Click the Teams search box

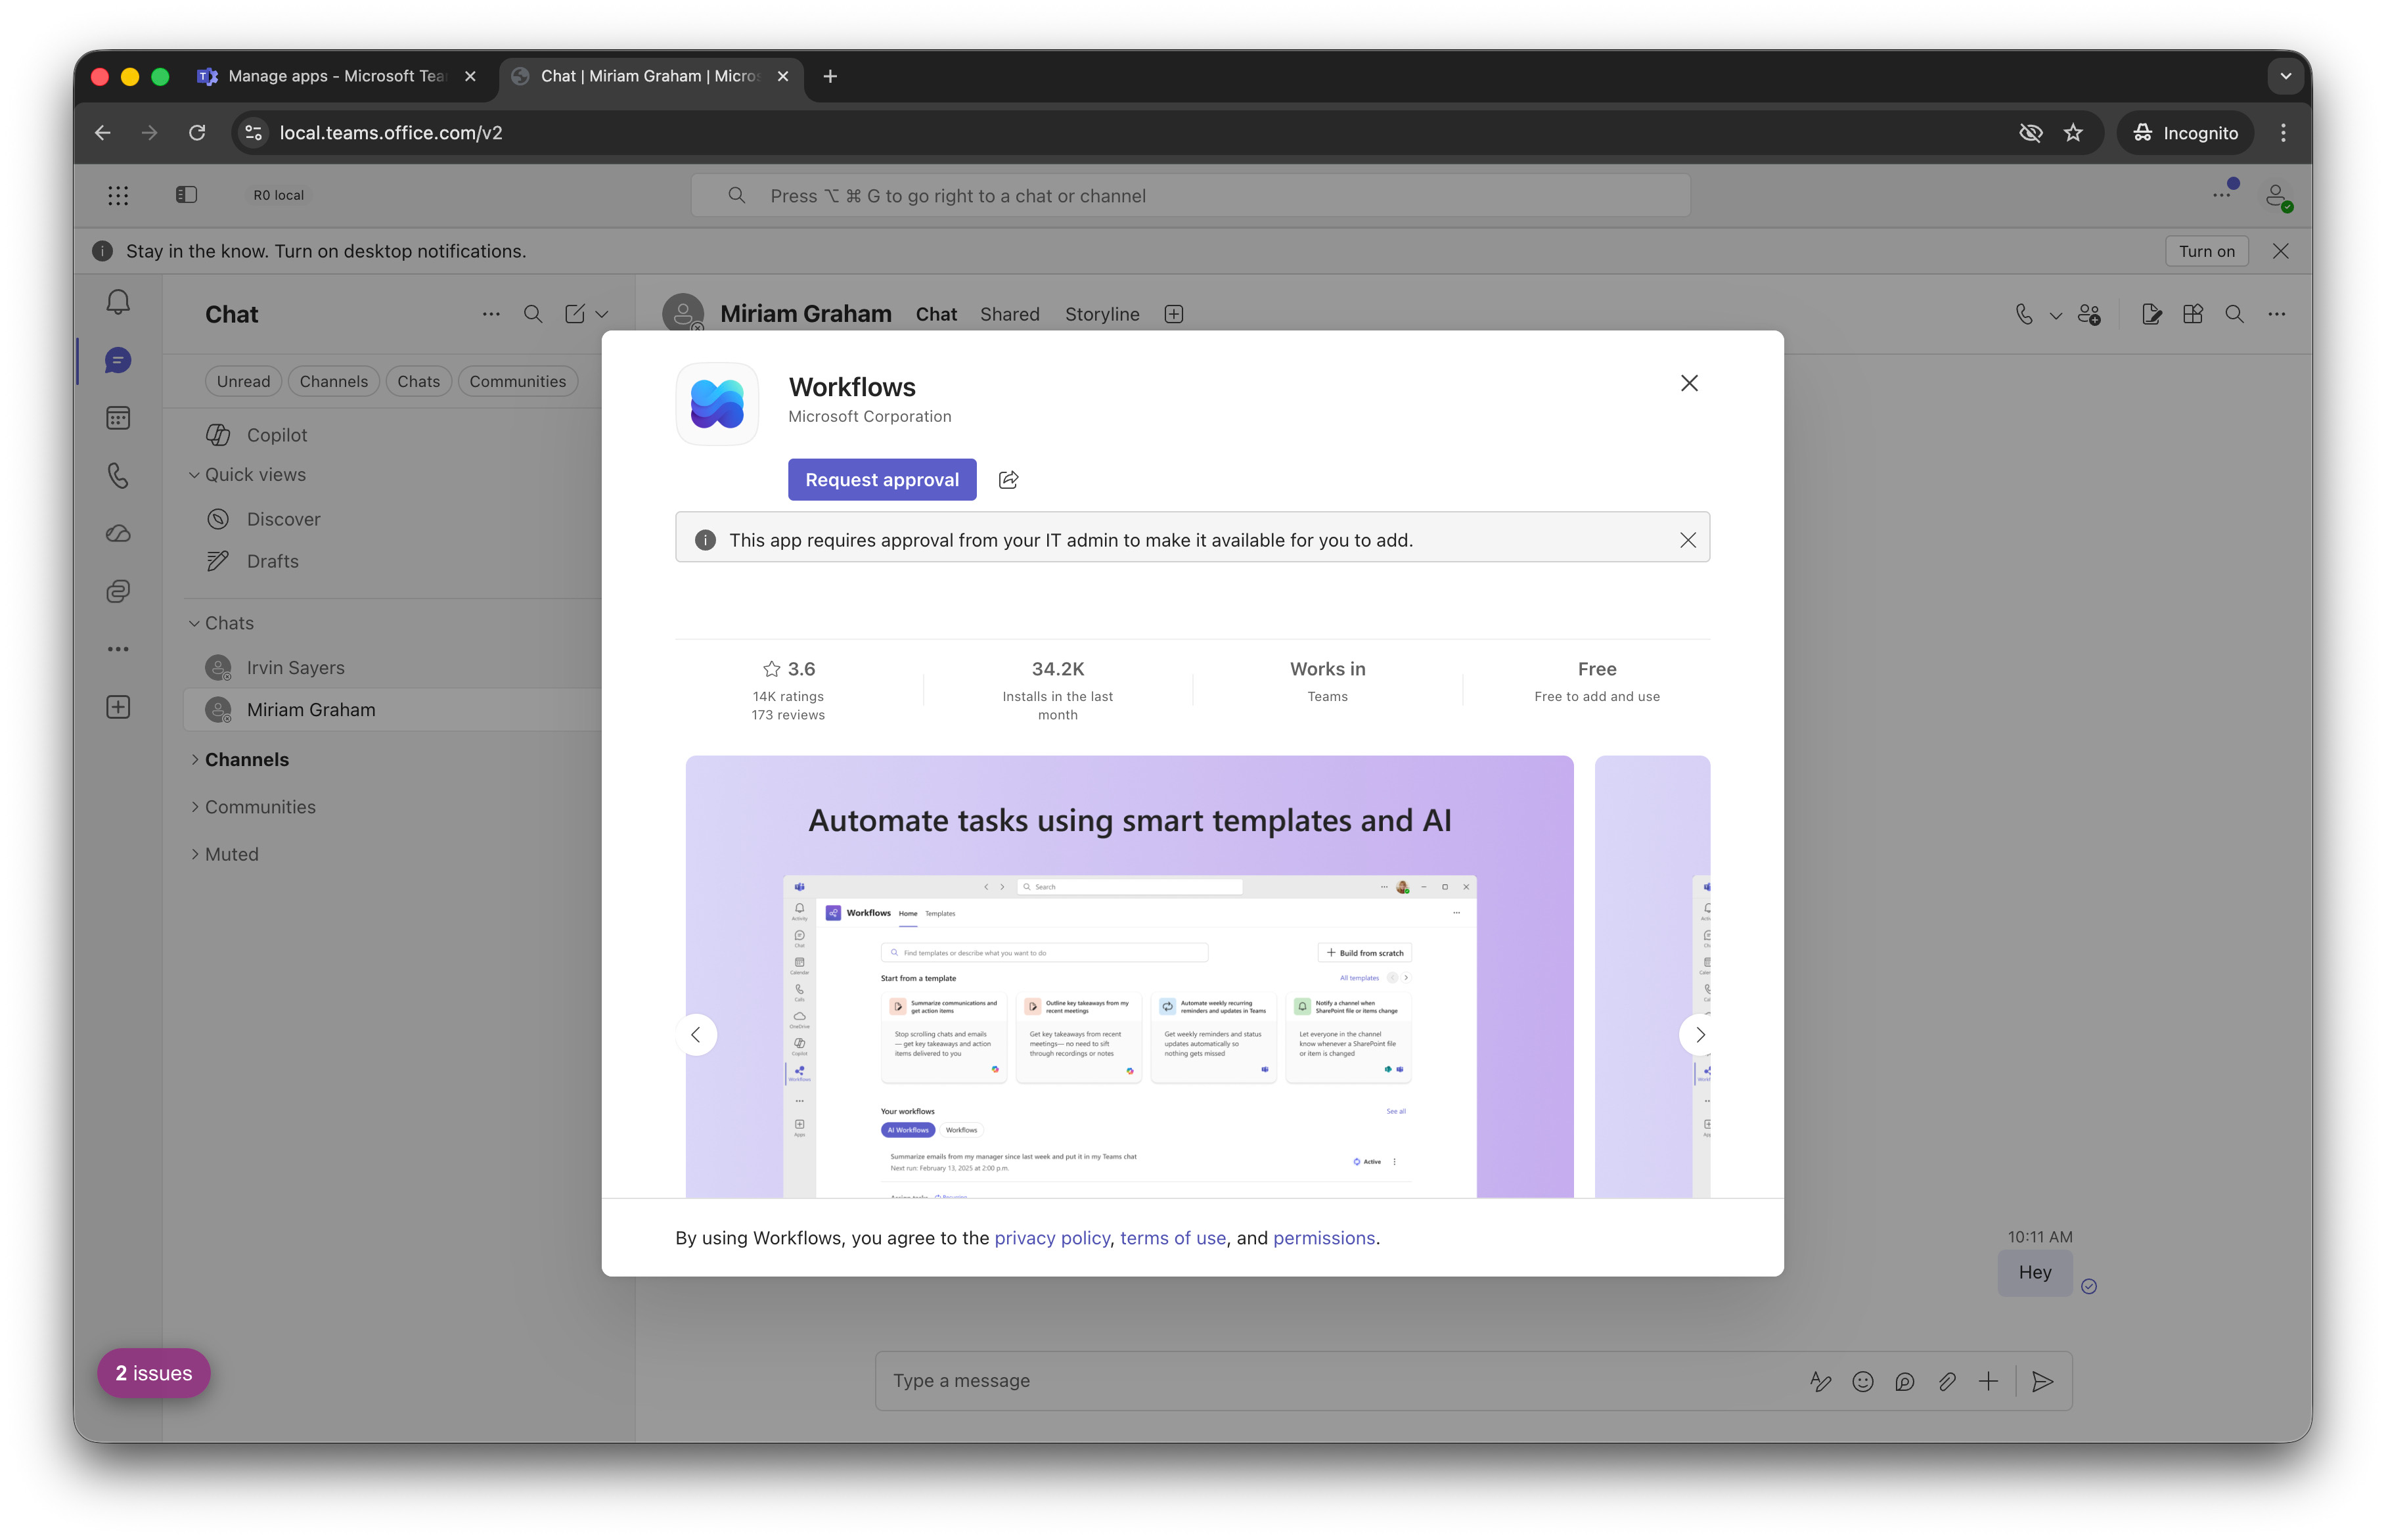click(x=1190, y=196)
